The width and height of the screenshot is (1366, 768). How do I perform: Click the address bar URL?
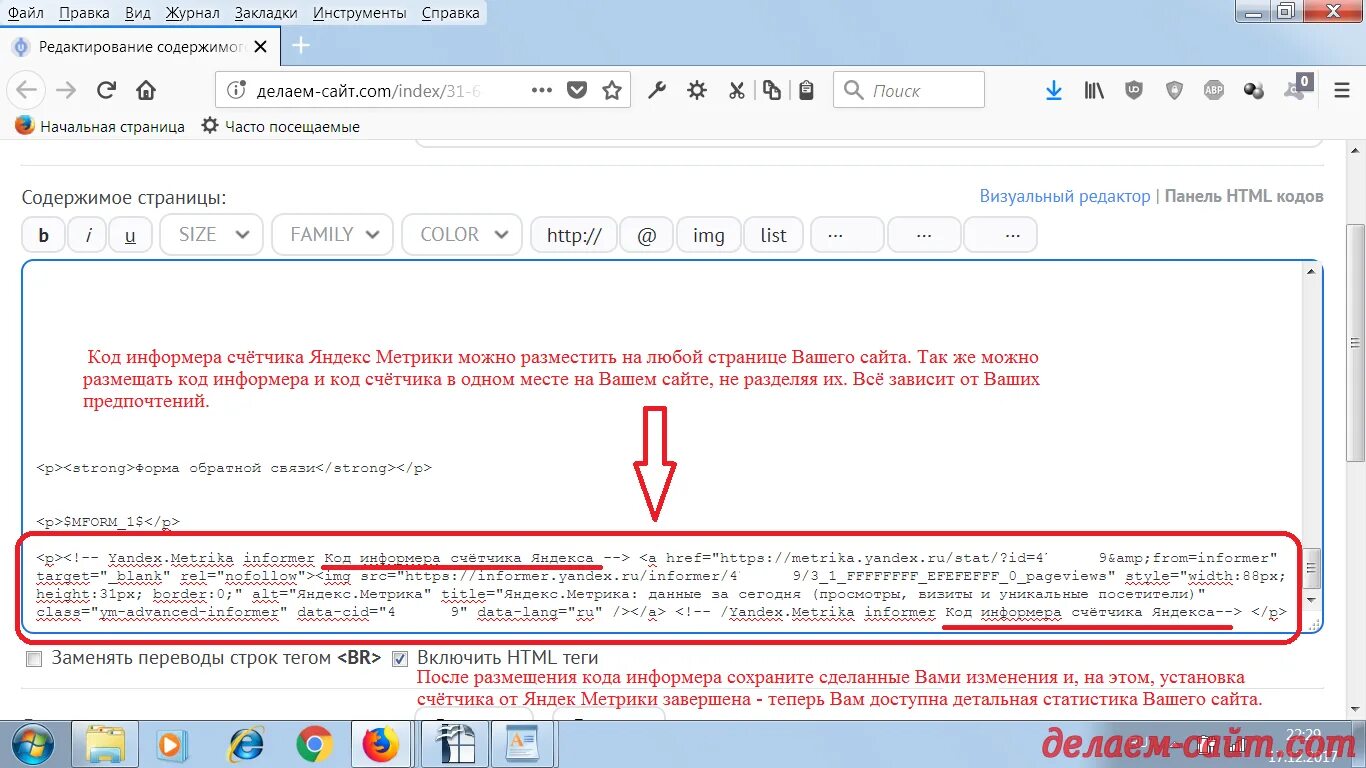[x=370, y=91]
